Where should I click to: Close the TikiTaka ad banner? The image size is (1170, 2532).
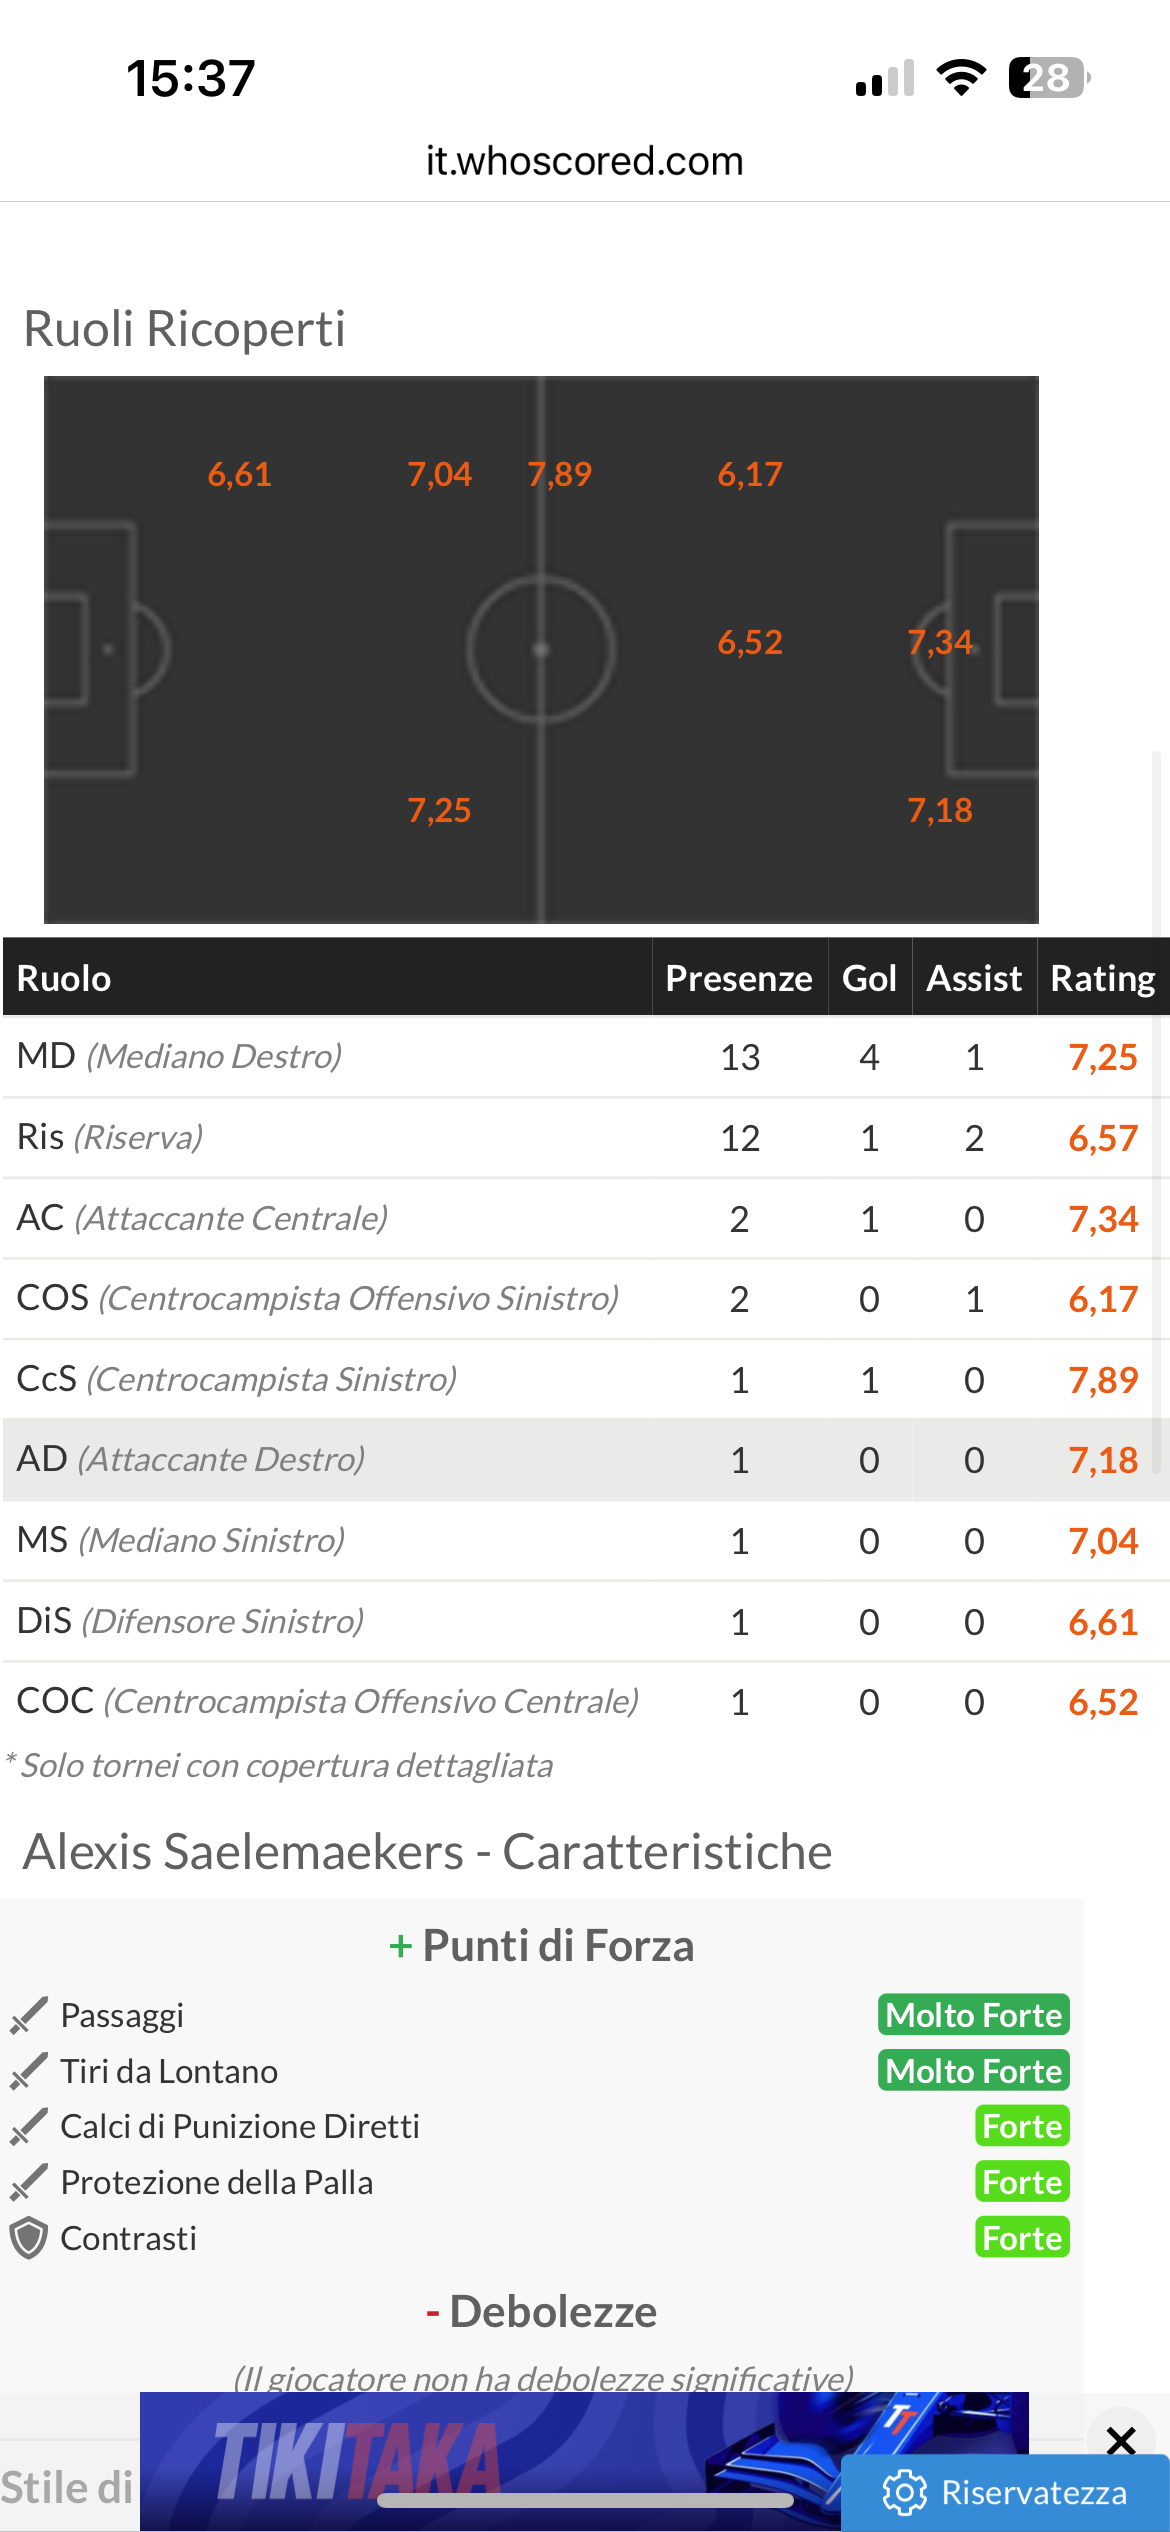1121,2440
